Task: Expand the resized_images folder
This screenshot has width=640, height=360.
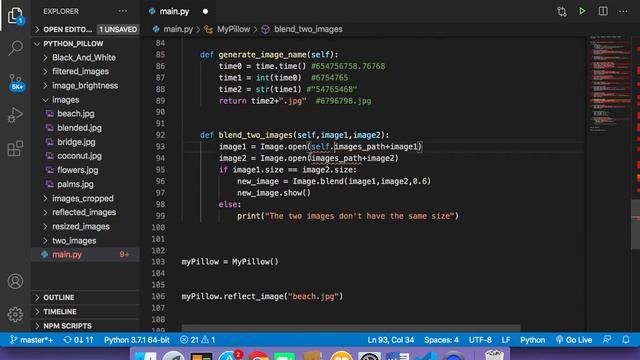Action: [x=86, y=227]
